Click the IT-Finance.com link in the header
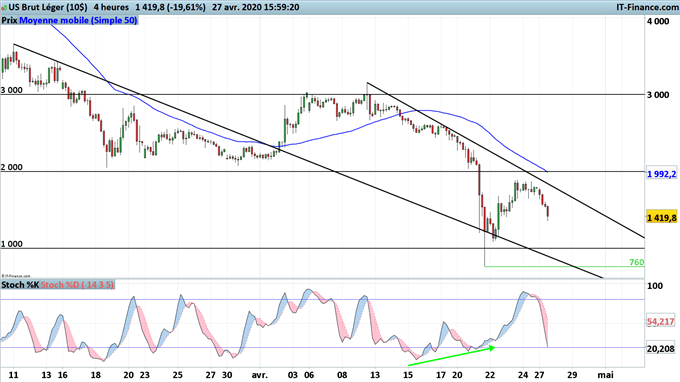Screen dimensions: 680x382 coord(647,7)
